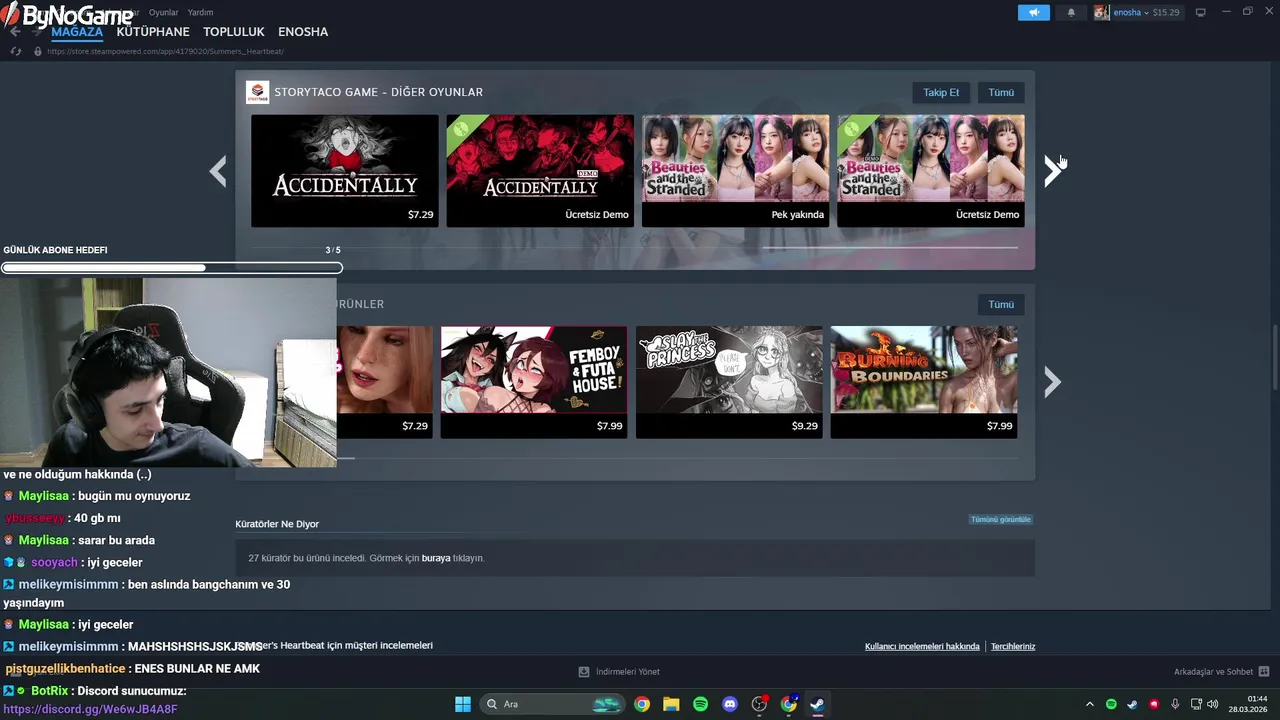Open File Explorer from taskbar
1280x720 pixels.
click(671, 704)
